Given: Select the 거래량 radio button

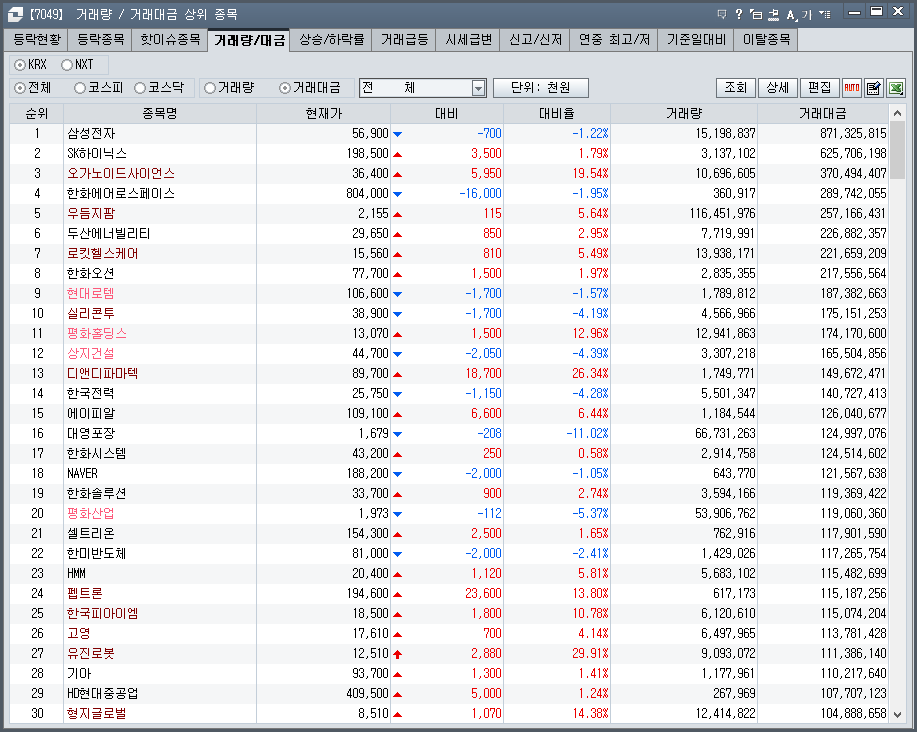Looking at the screenshot, I should 209,88.
